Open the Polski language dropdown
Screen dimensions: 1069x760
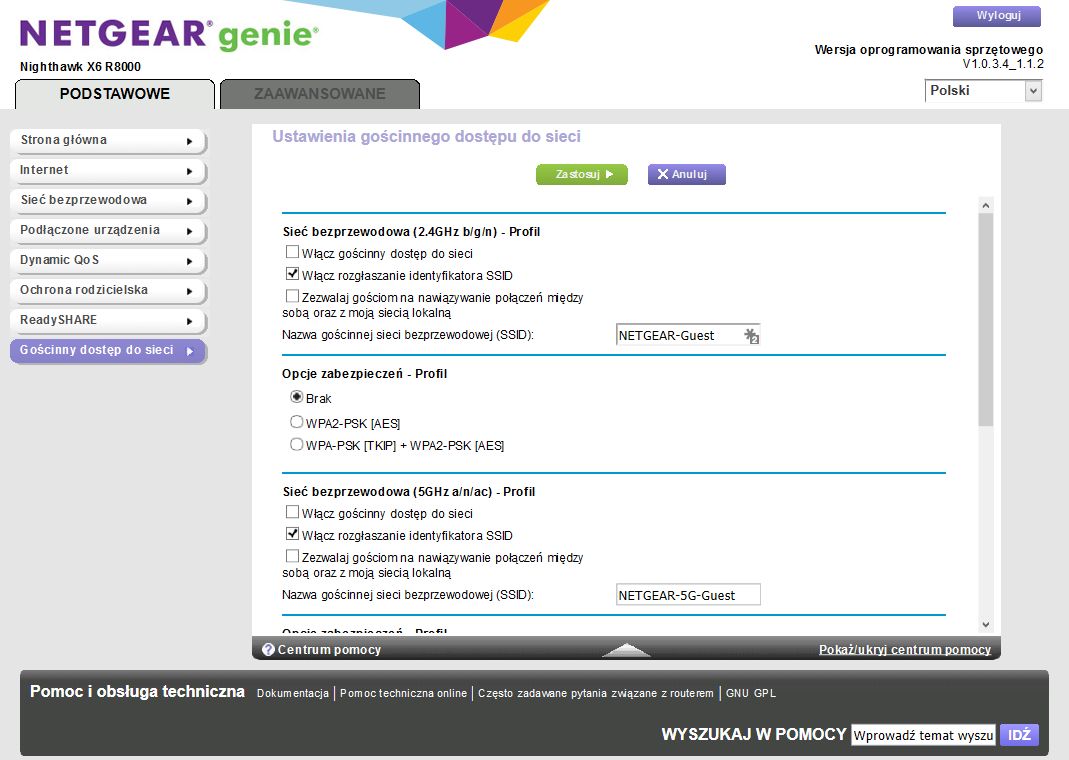pyautogui.click(x=983, y=91)
